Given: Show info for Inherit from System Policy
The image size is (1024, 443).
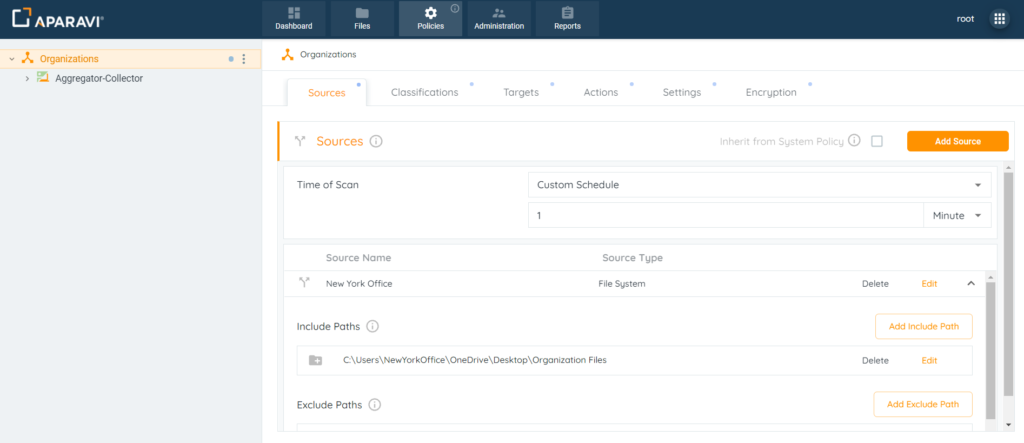Looking at the screenshot, I should coord(854,140).
